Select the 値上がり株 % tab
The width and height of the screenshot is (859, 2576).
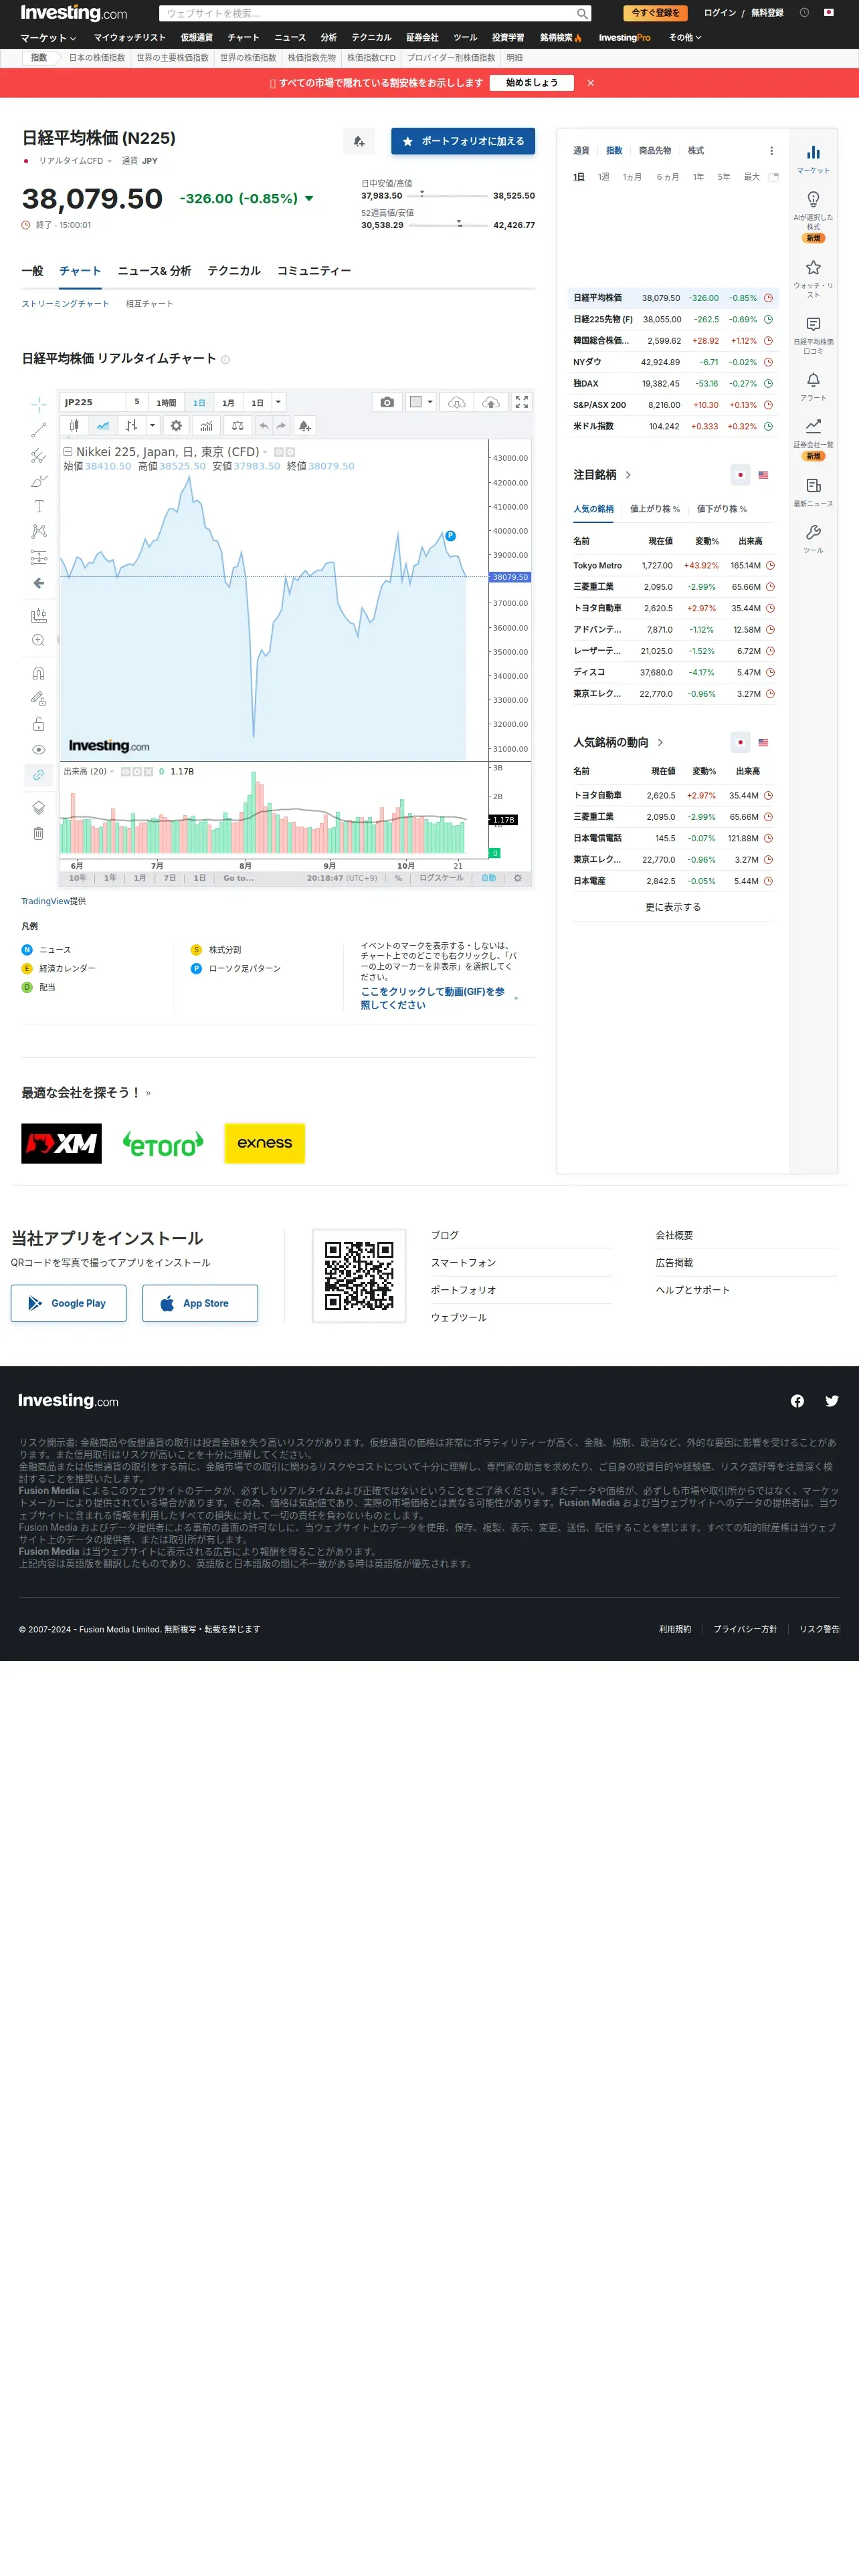pos(655,509)
